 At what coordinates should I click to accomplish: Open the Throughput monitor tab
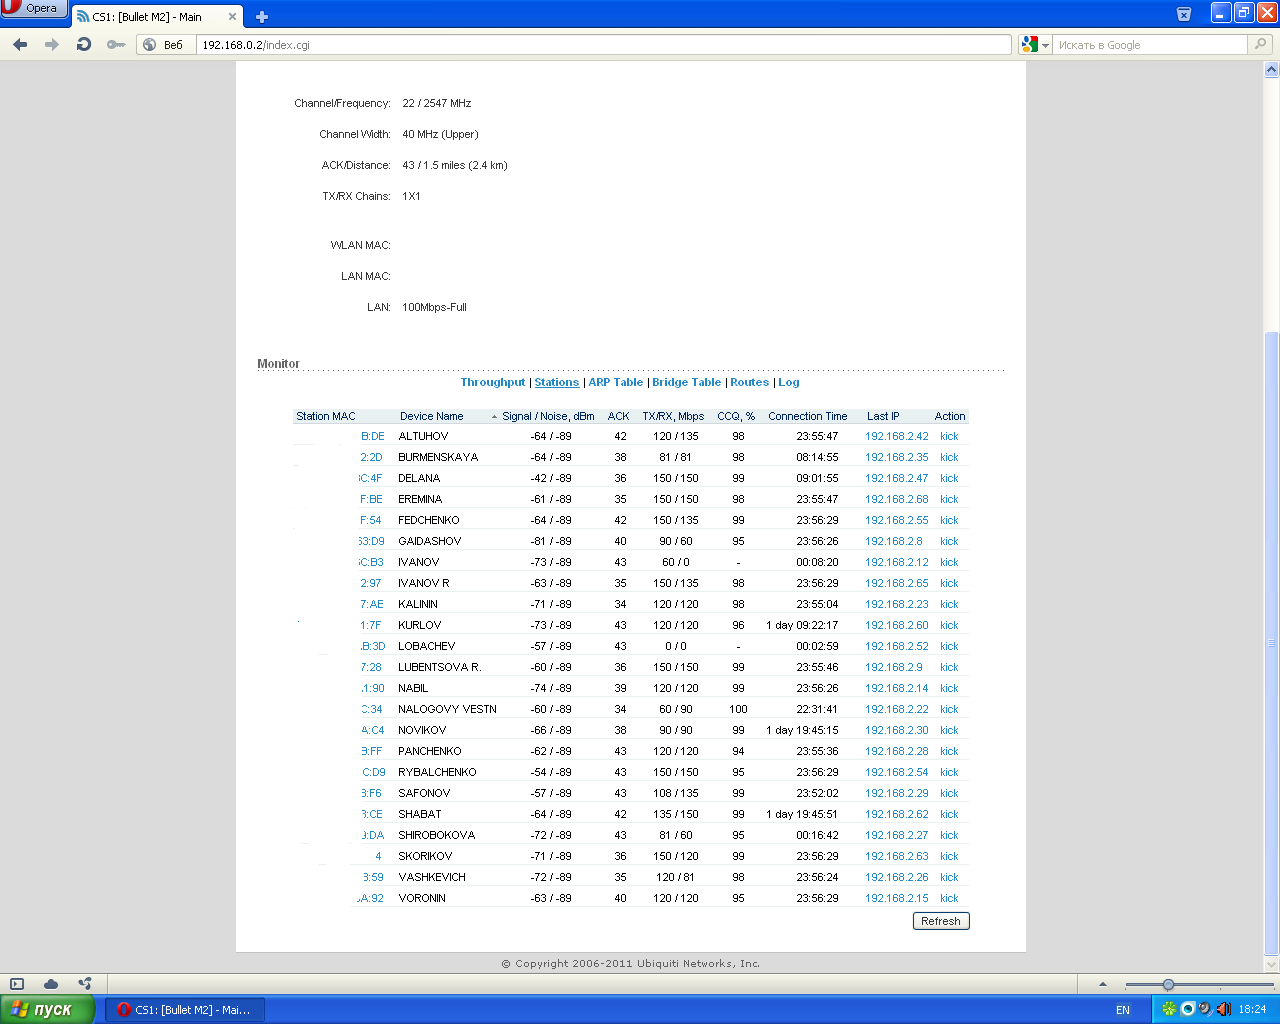493,382
